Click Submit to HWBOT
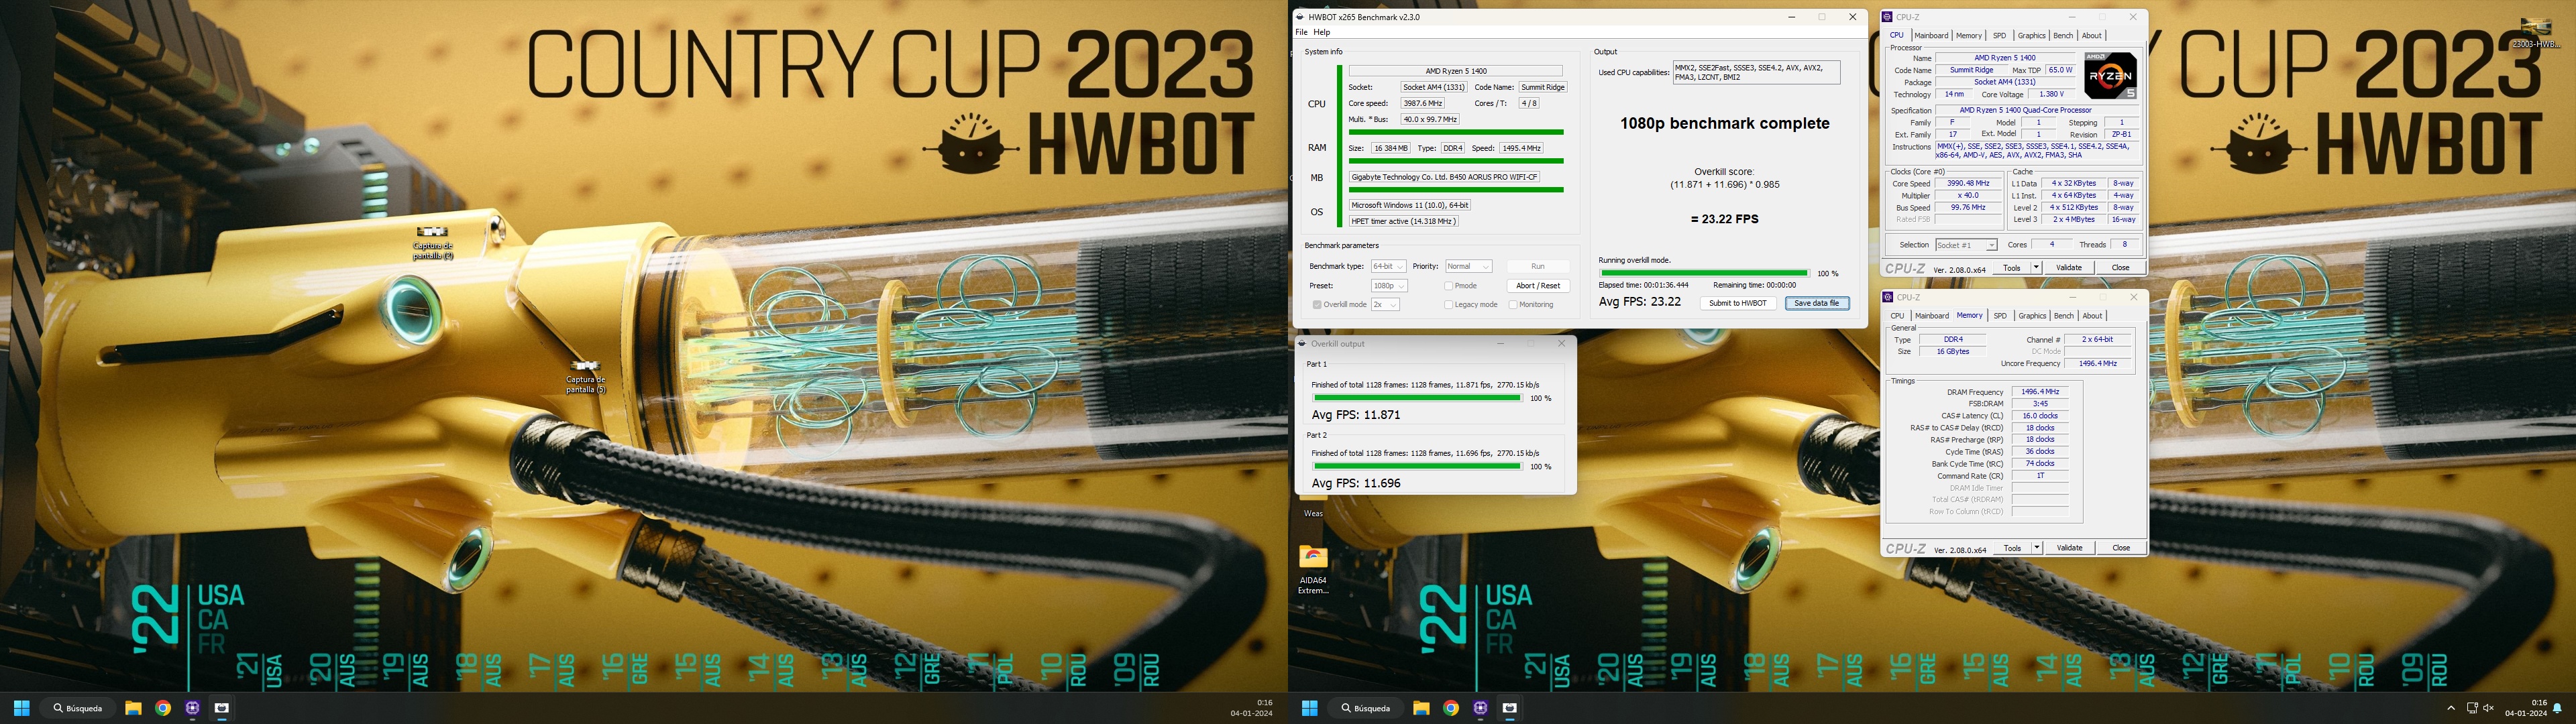The width and height of the screenshot is (2576, 724). 1738,303
